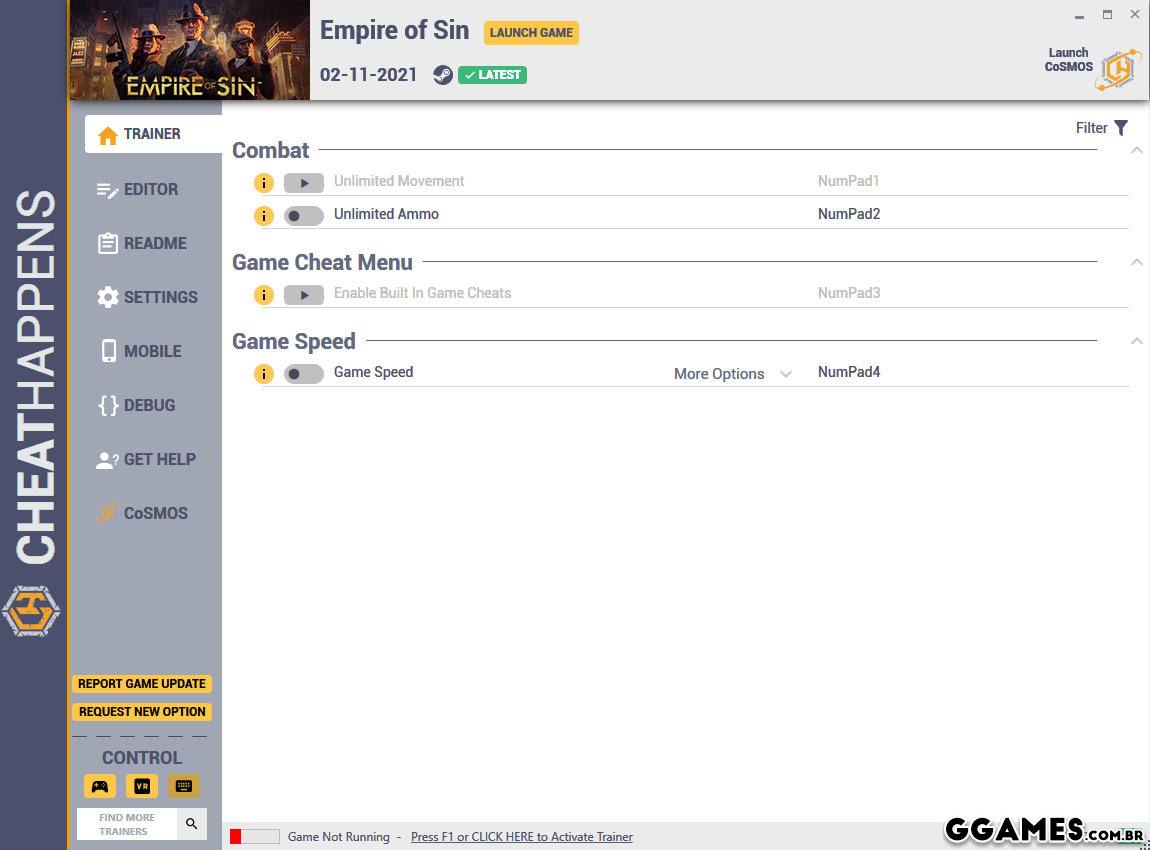Click the Find More Trainers search field

tap(127, 824)
